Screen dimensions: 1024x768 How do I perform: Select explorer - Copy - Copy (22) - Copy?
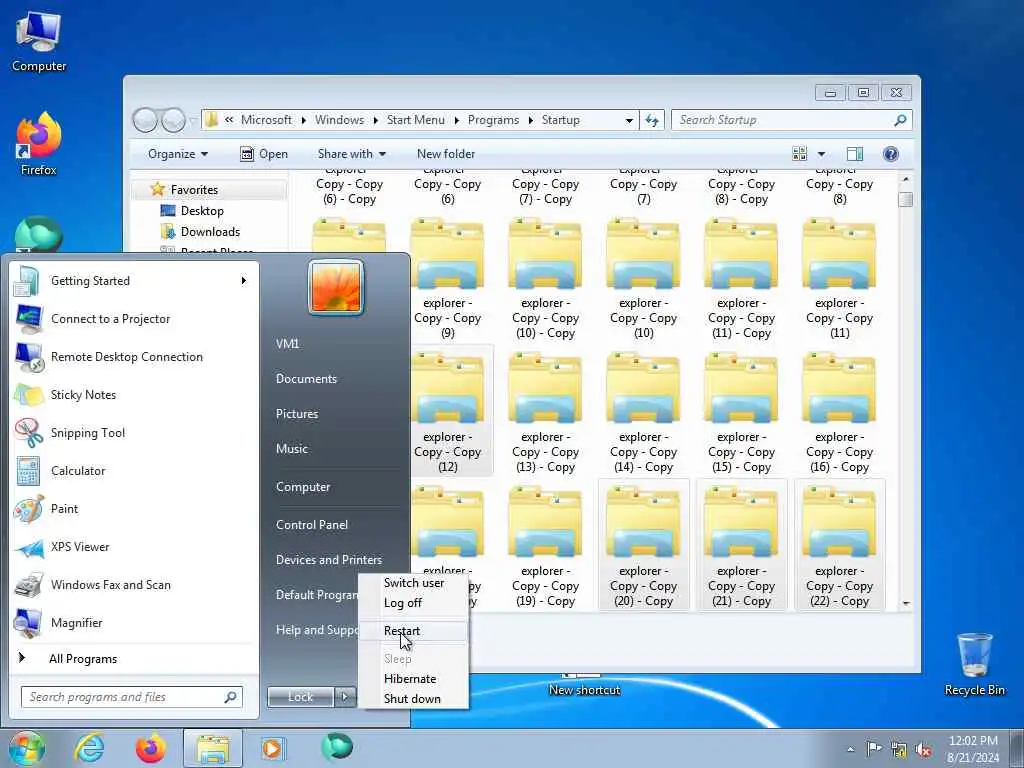coord(839,545)
